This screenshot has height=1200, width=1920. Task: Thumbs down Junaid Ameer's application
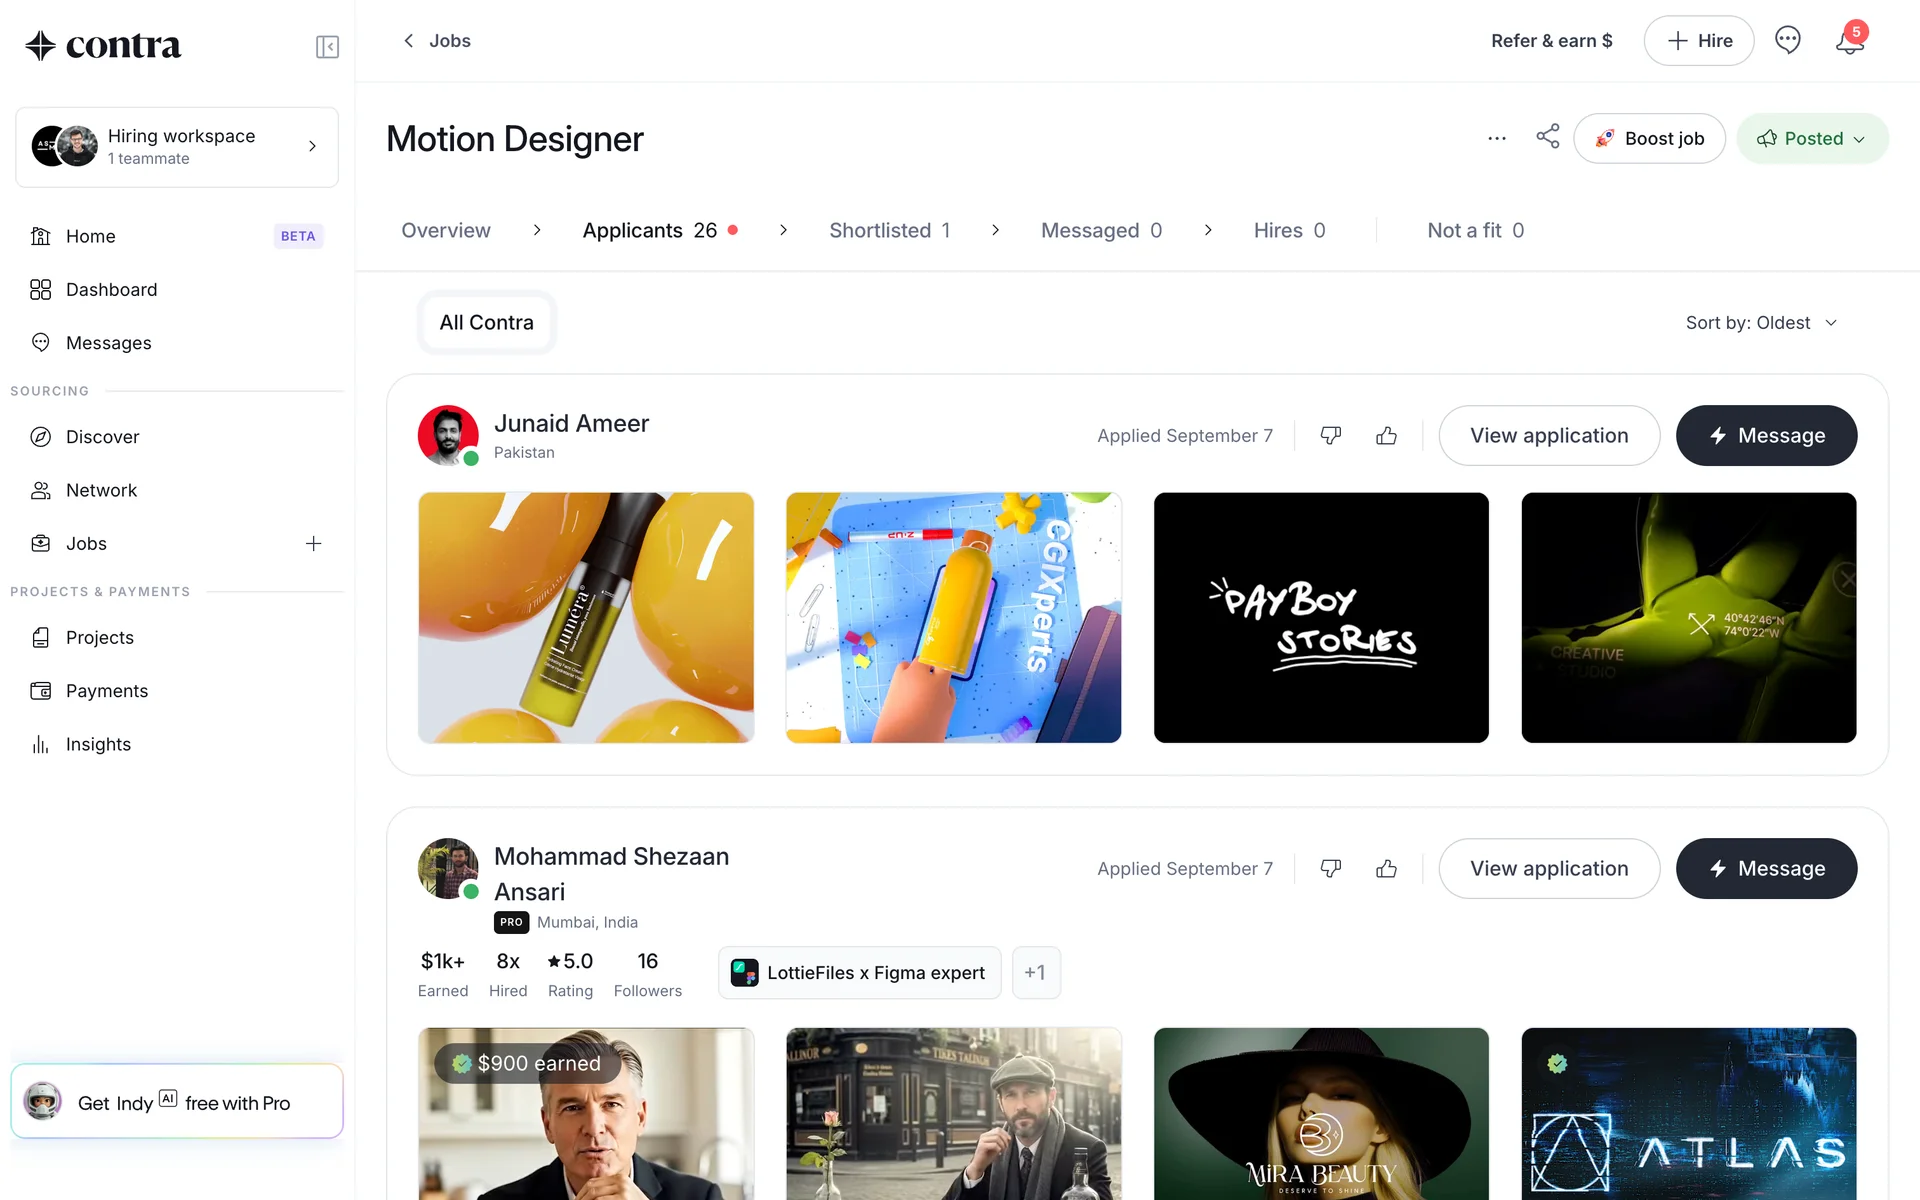point(1330,436)
